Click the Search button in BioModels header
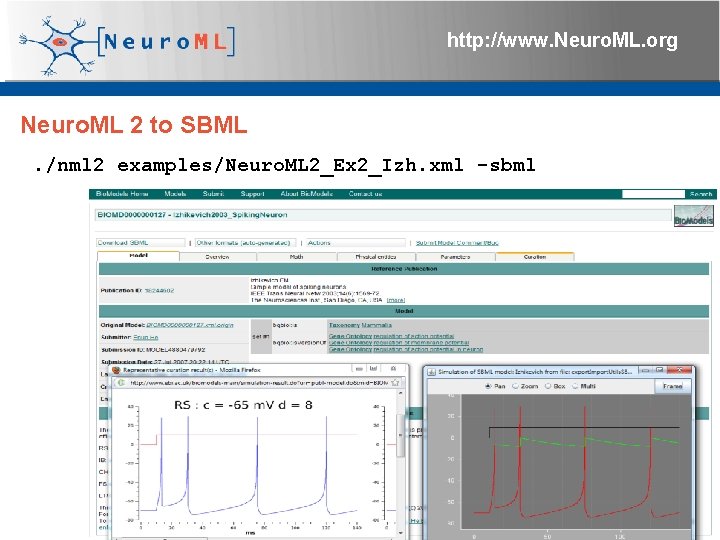This screenshot has width=720, height=540. (x=701, y=194)
